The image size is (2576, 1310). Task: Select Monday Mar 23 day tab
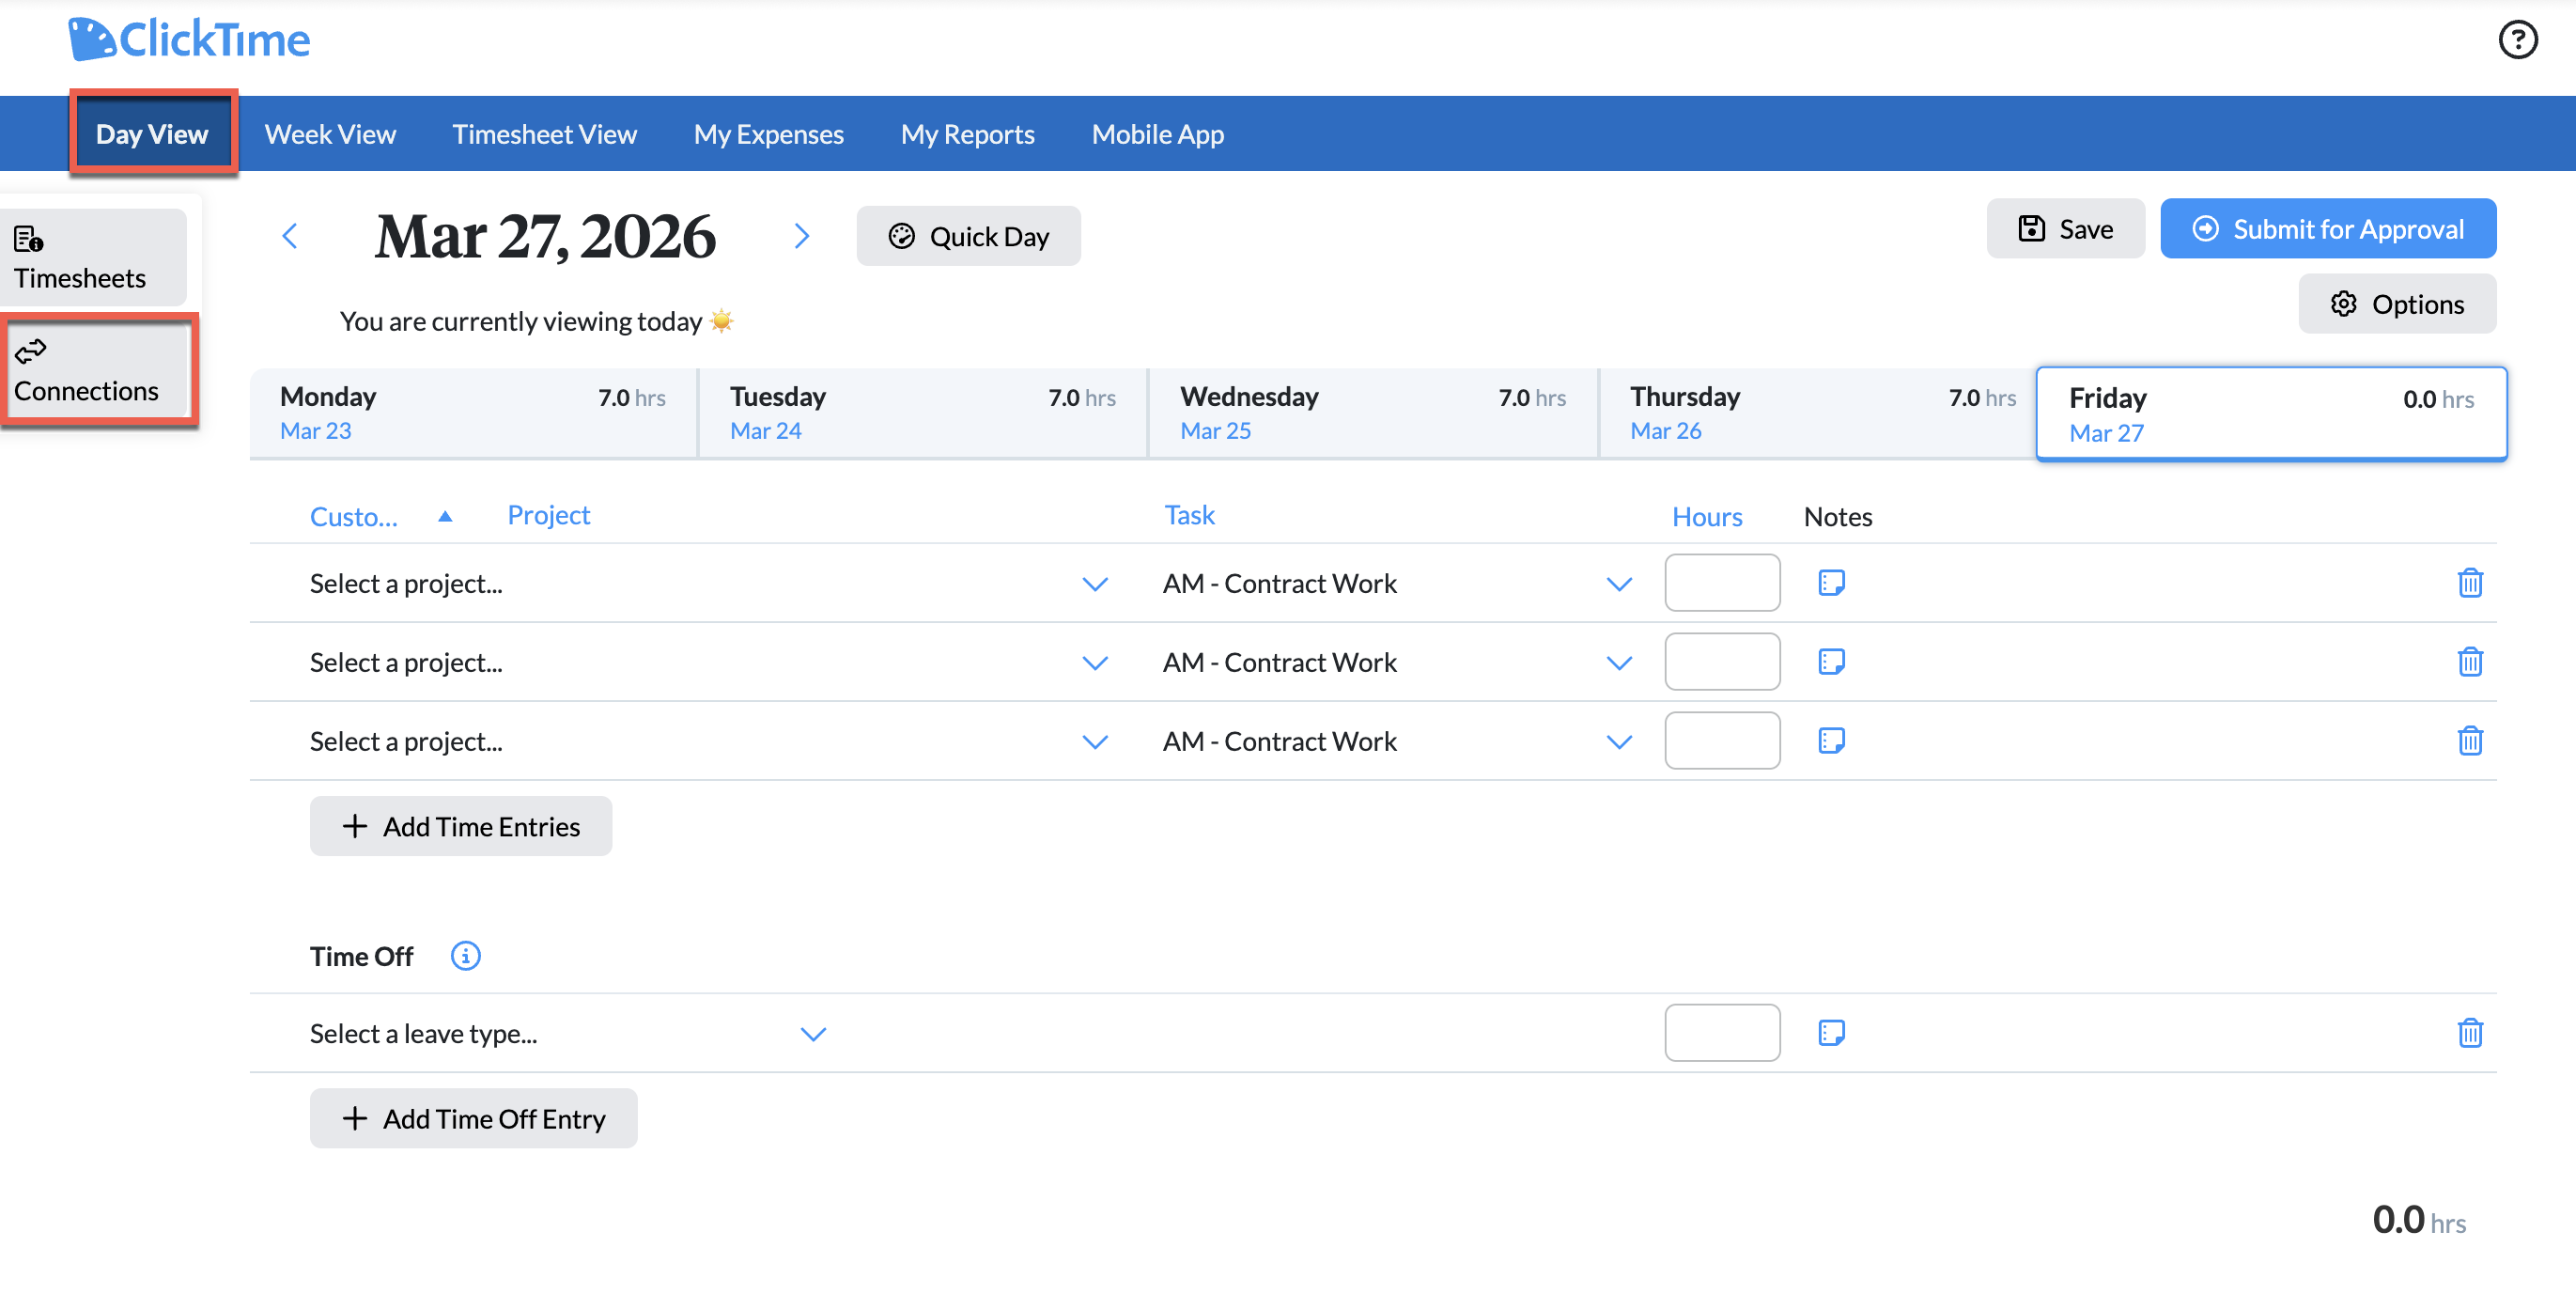(473, 413)
